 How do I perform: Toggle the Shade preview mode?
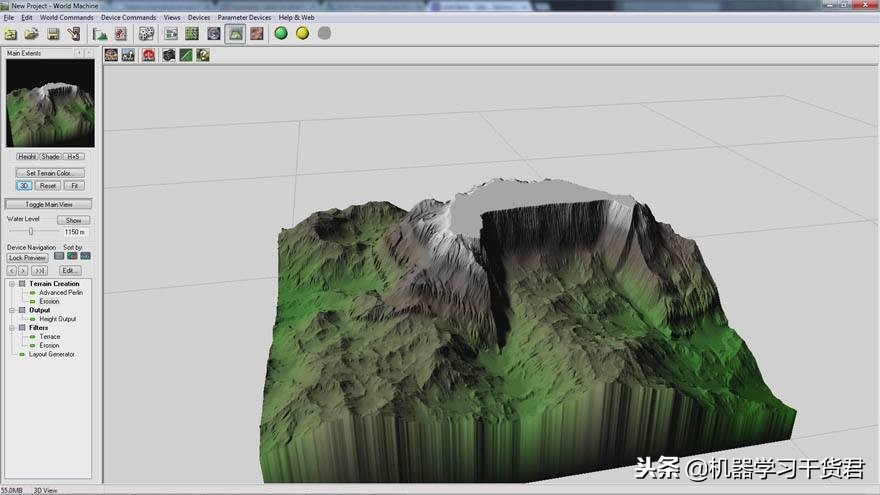[50, 157]
